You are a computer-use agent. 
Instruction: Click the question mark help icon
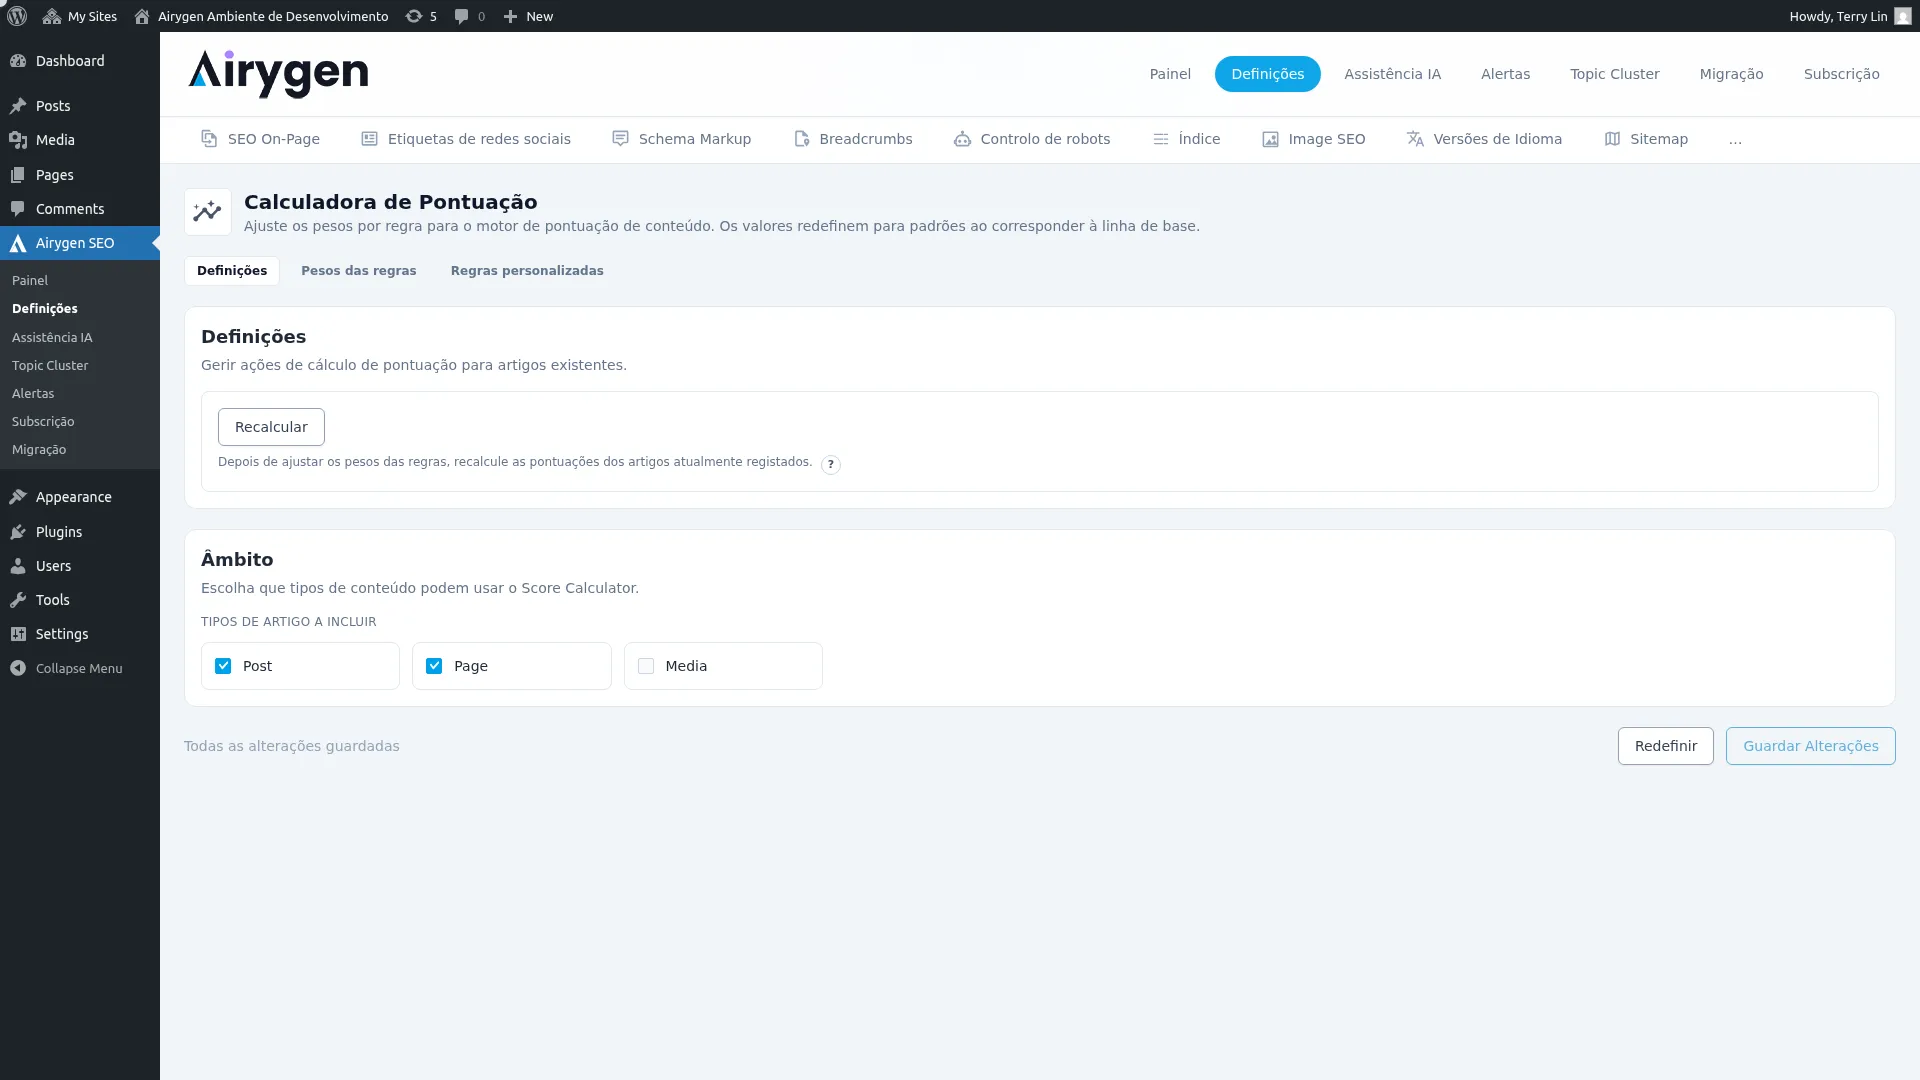click(x=830, y=464)
